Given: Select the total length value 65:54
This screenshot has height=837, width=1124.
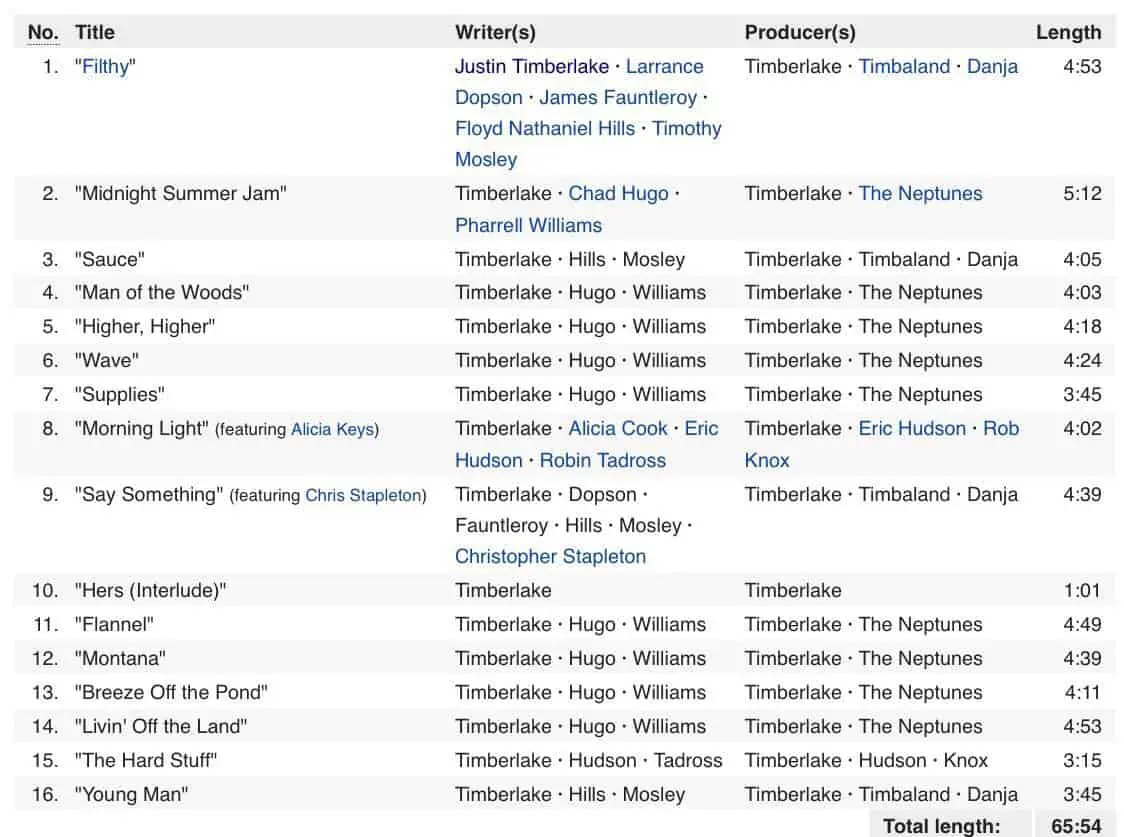Looking at the screenshot, I should [1076, 826].
